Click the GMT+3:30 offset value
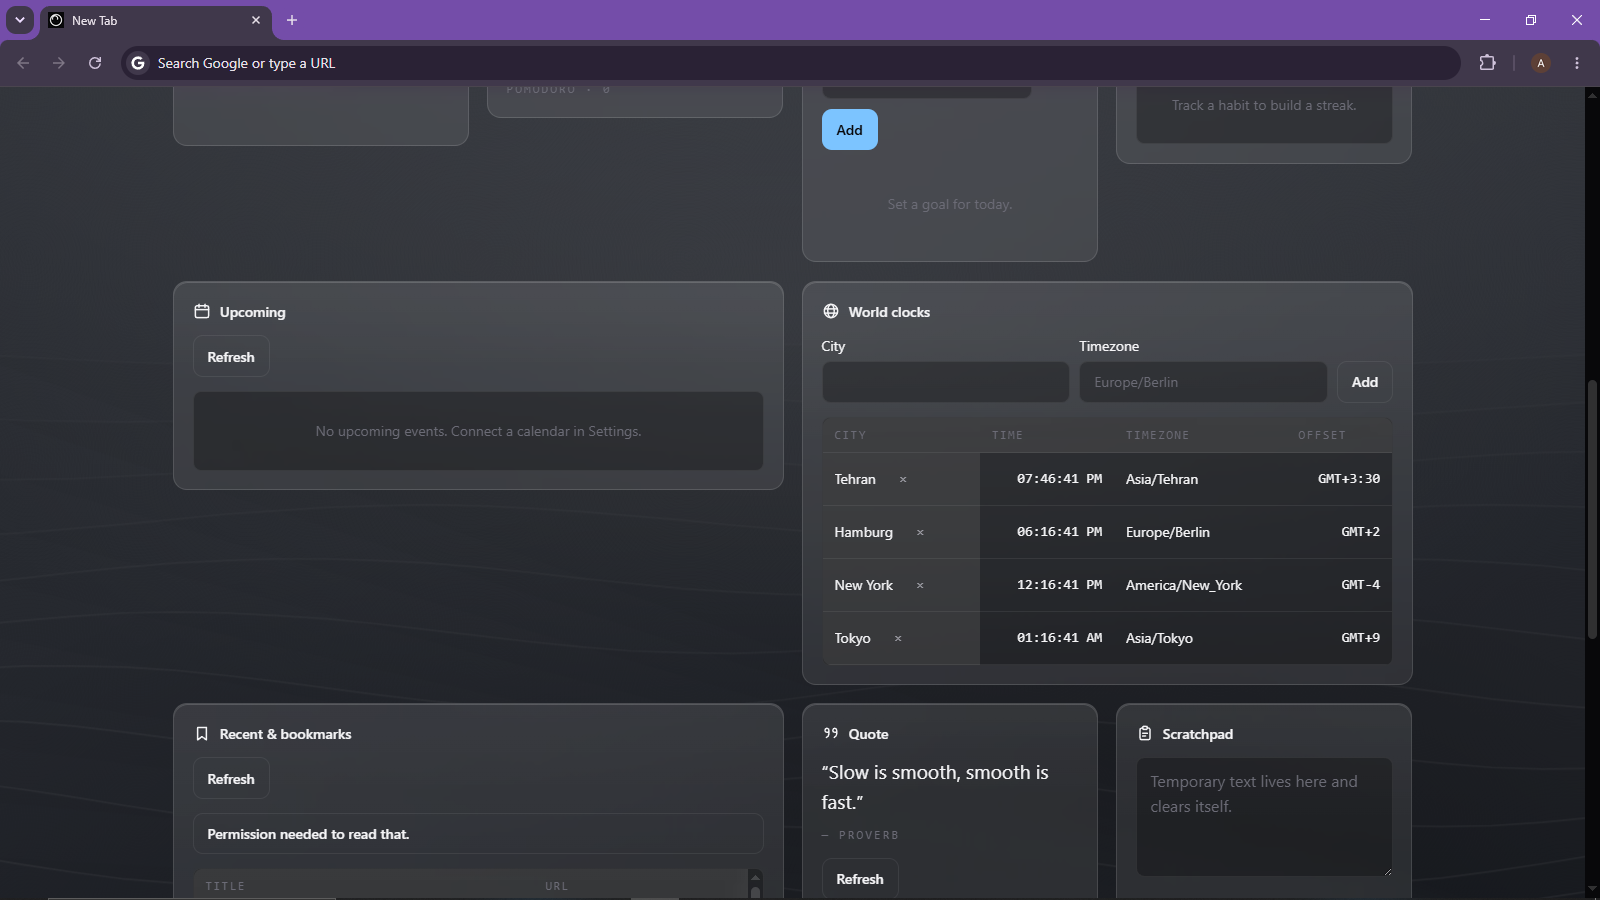 pos(1348,479)
